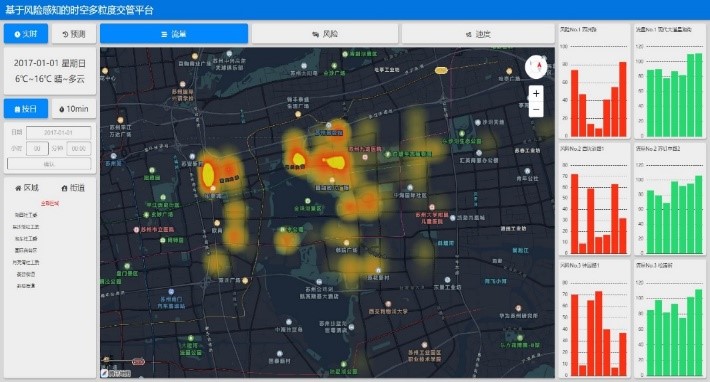
Task: Click the 确认 confirm button
Action: click(49, 164)
